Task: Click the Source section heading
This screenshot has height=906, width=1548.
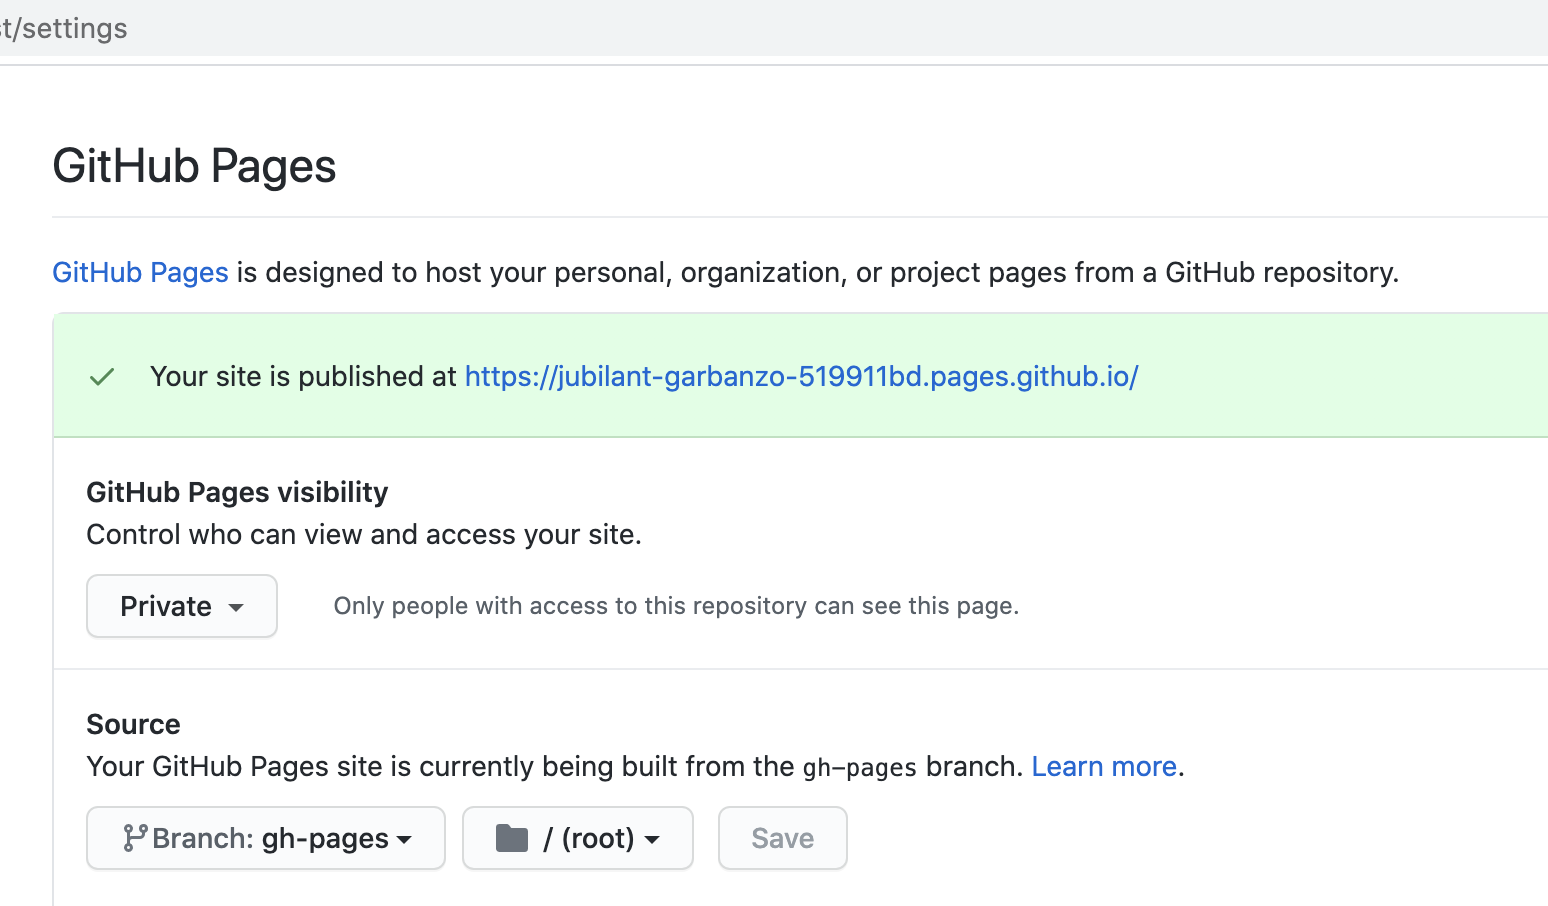Action: point(133,724)
